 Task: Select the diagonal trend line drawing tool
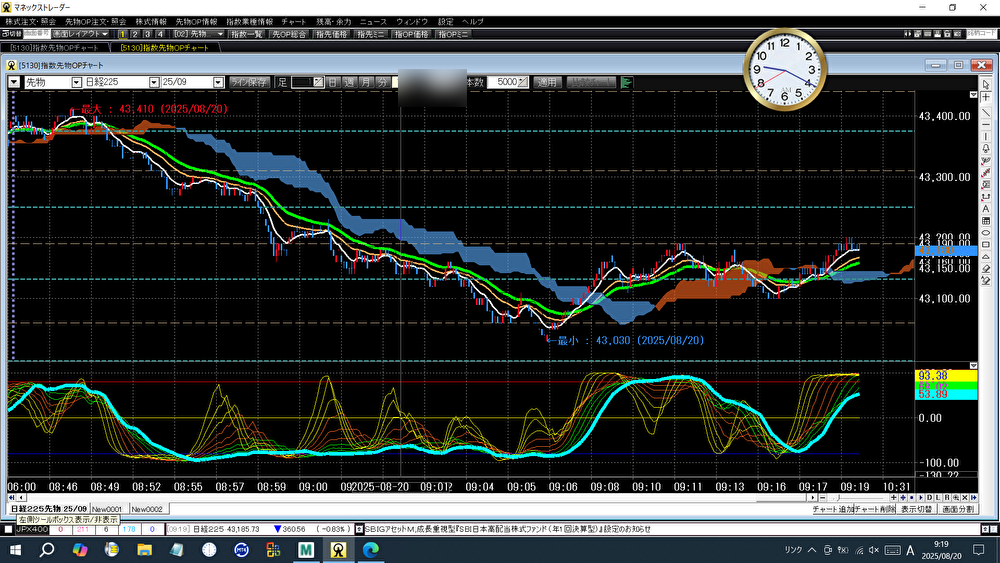click(985, 112)
